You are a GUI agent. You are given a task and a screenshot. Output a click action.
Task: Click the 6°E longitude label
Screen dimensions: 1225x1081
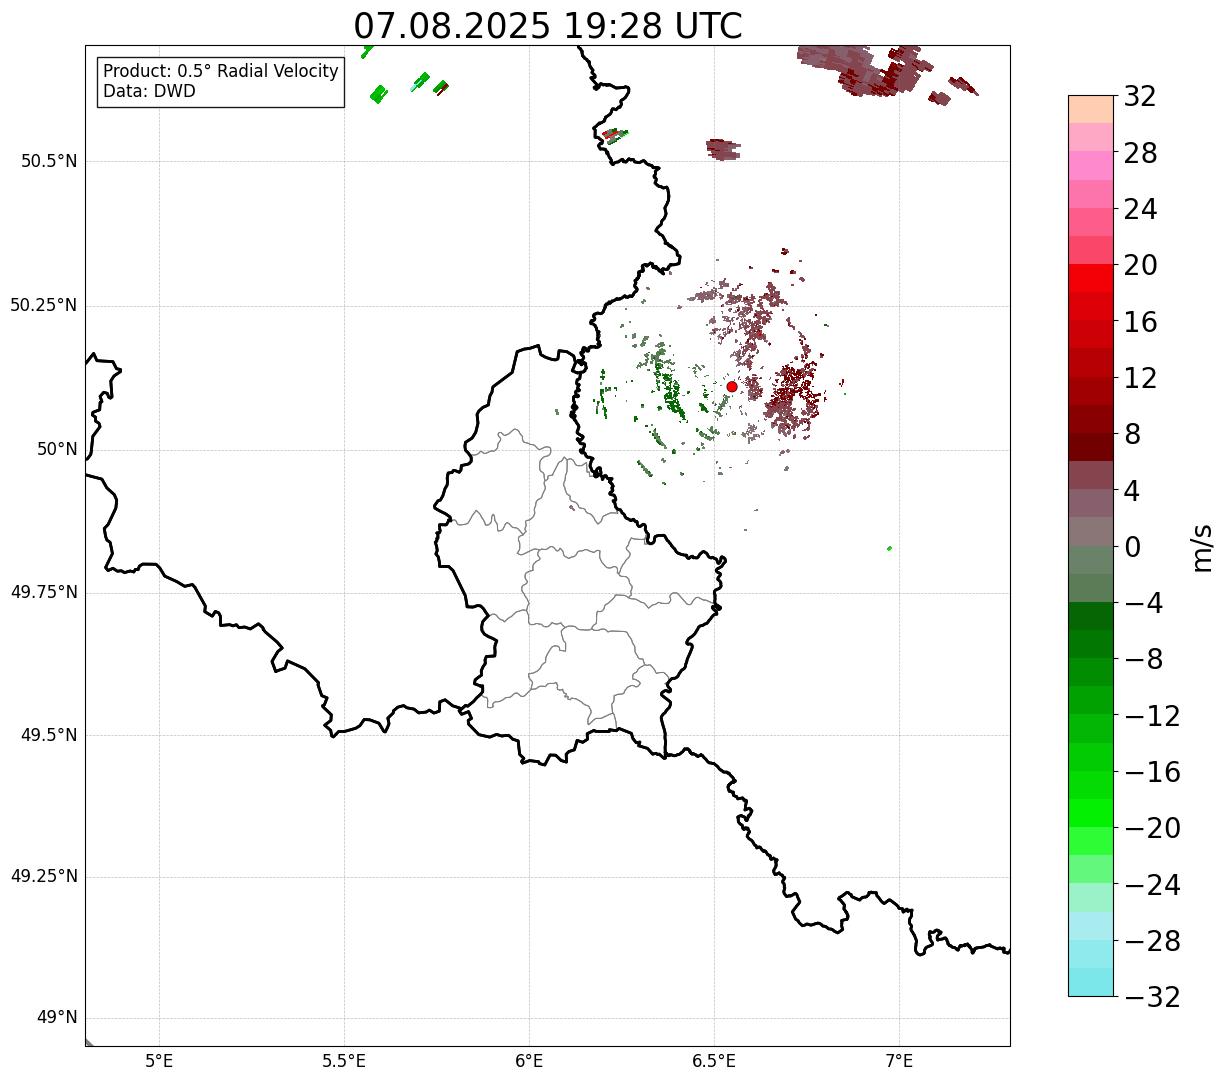(529, 1061)
